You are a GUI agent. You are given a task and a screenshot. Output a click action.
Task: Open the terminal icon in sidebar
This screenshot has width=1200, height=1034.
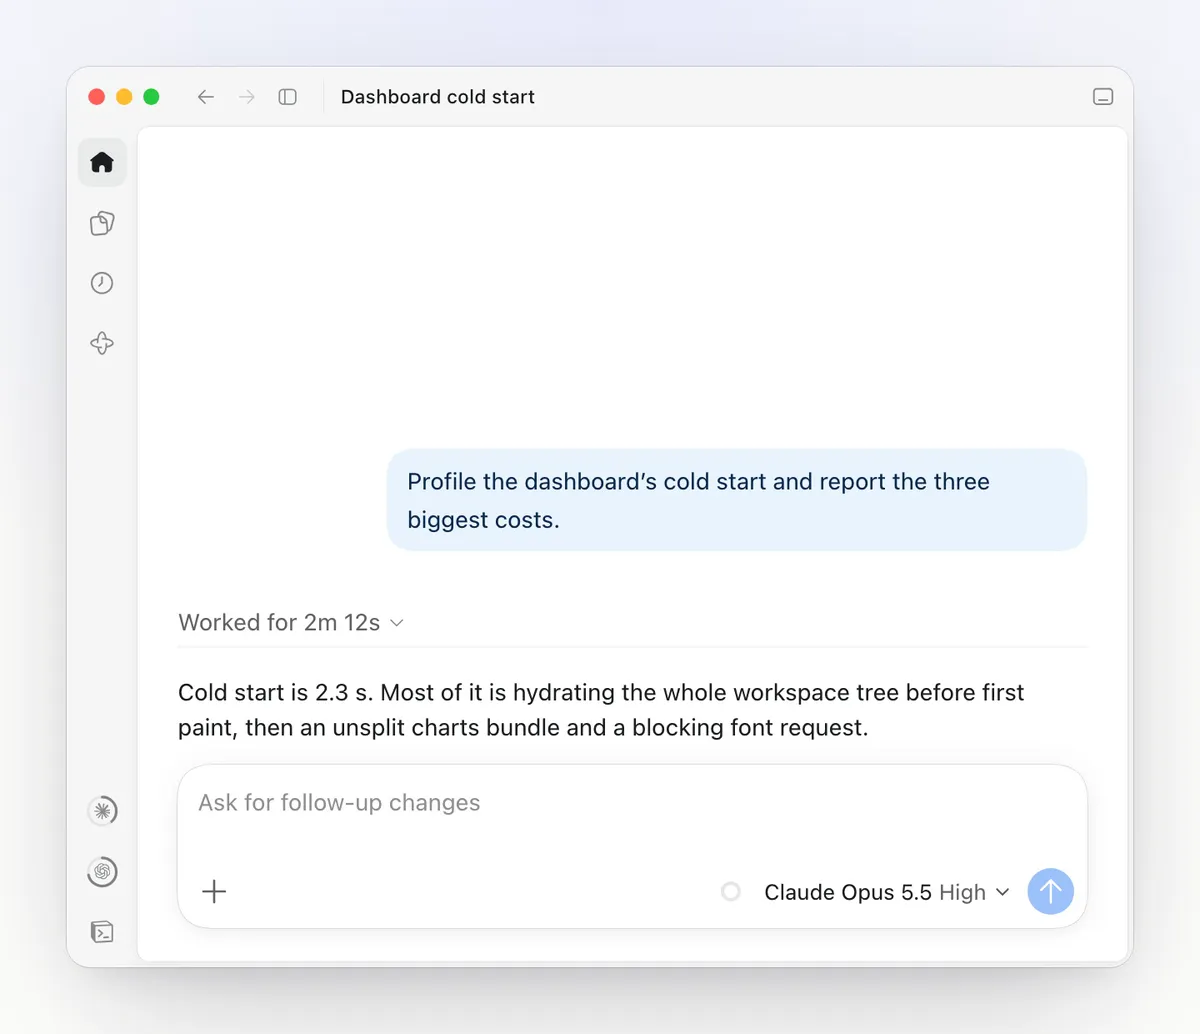(102, 932)
